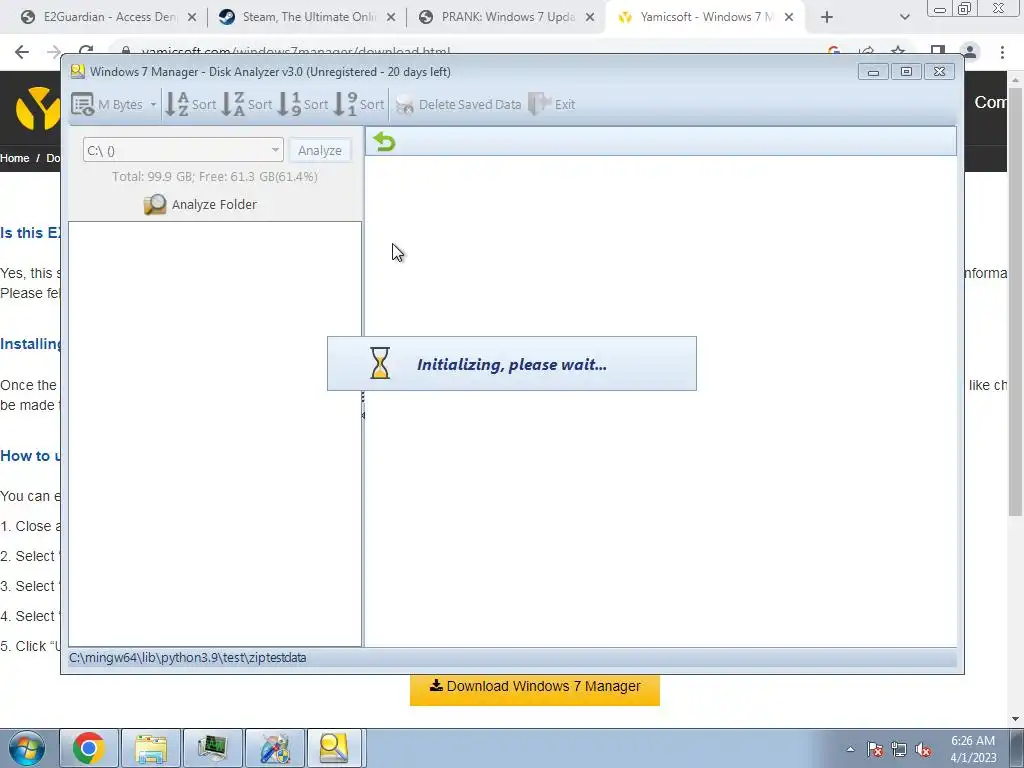The image size is (1024, 768).
Task: Click the monitor app taskbar icon
Action: click(212, 748)
